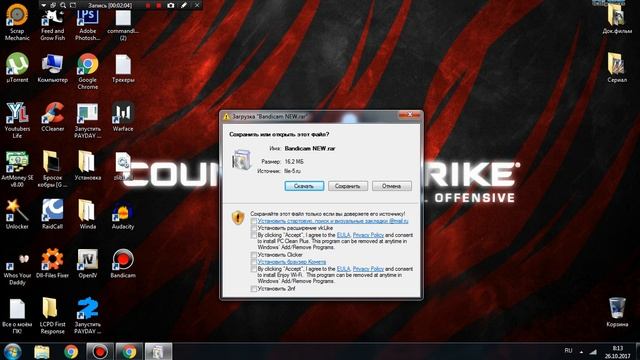Click the Скачать button
This screenshot has height=360, width=640.
[x=304, y=186]
